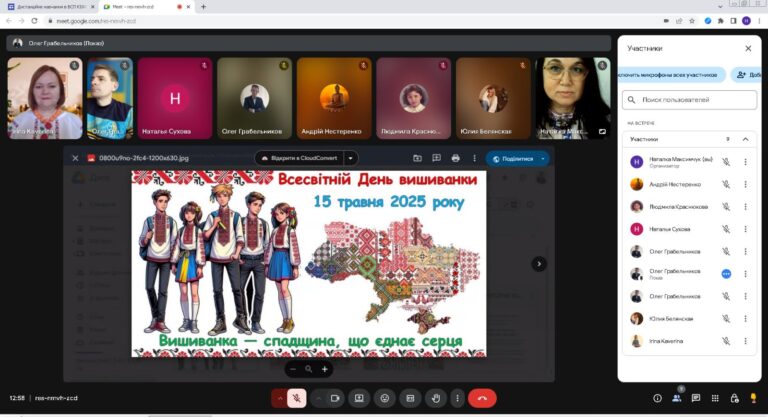Raise hand using the hand icon
The image size is (768, 417).
435,398
